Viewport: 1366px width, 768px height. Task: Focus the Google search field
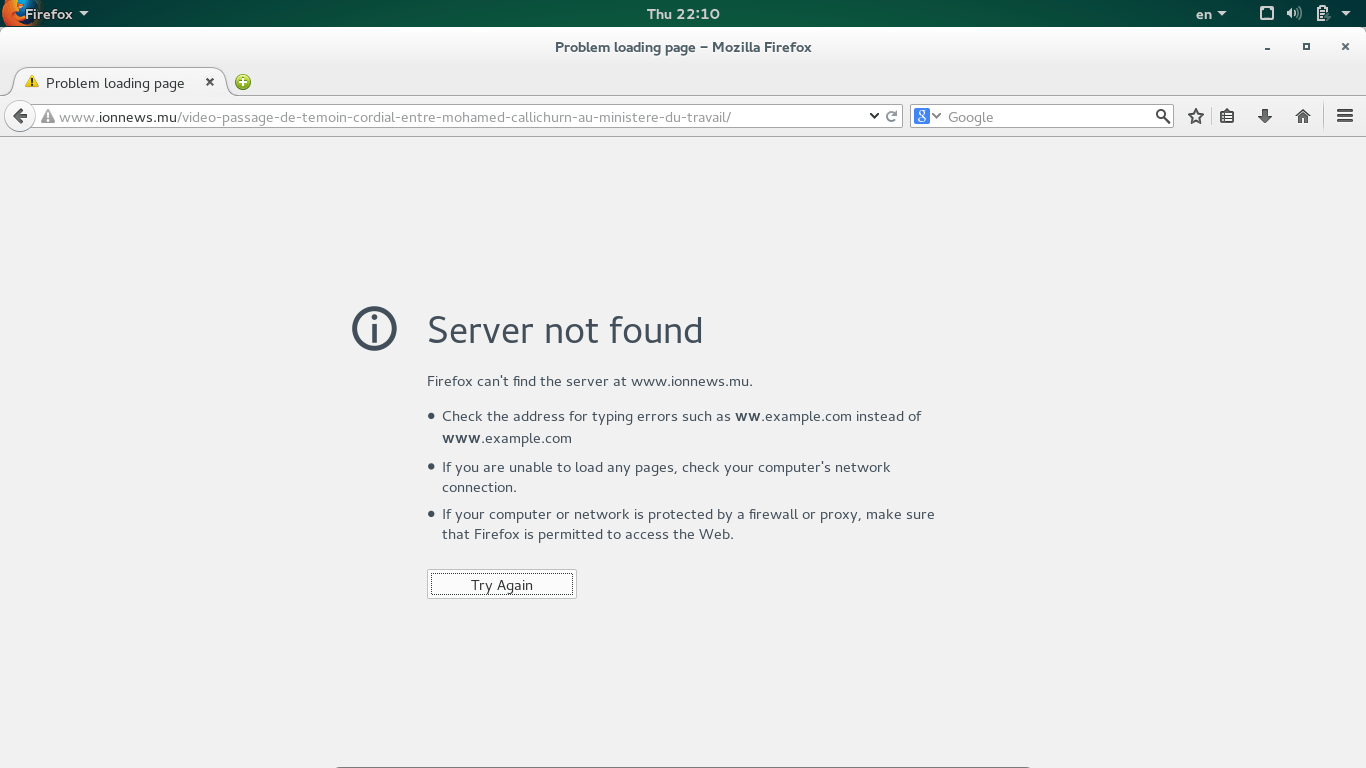[1050, 117]
